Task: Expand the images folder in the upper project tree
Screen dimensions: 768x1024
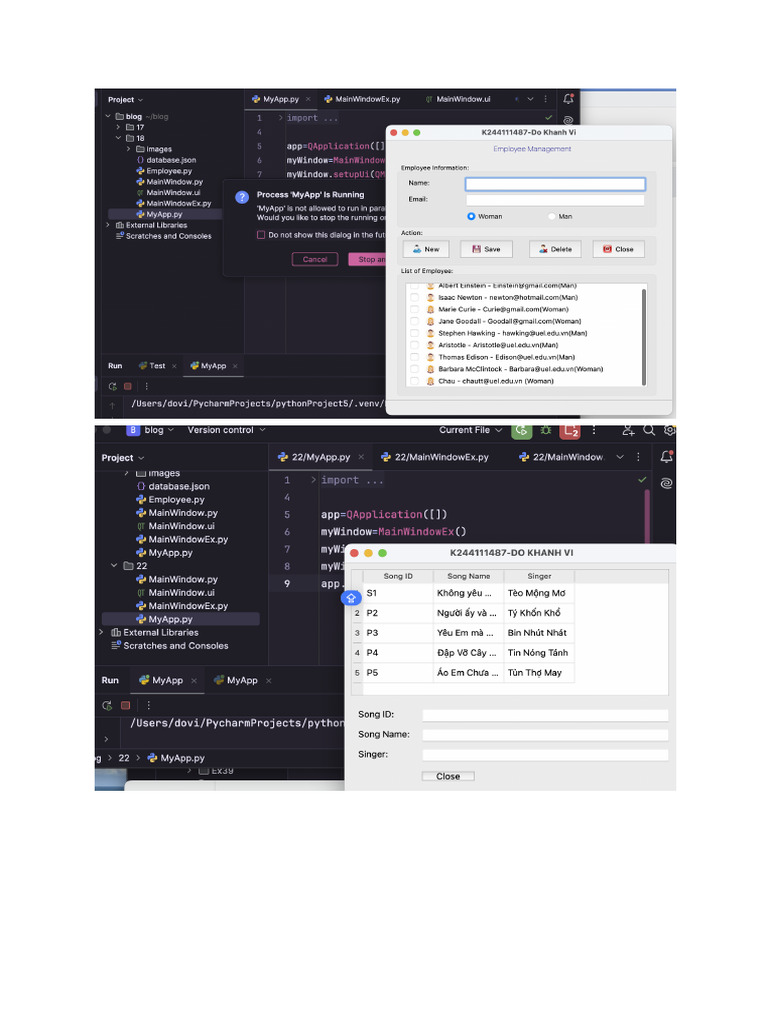Action: tap(129, 149)
